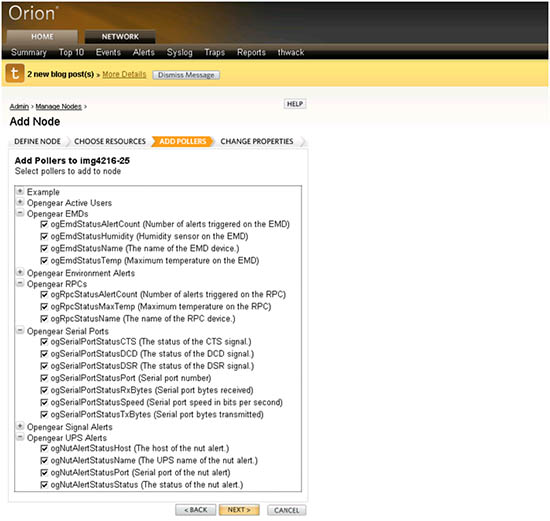Collapse Opengear RPCs group
The height and width of the screenshot is (521, 550).
point(20,283)
